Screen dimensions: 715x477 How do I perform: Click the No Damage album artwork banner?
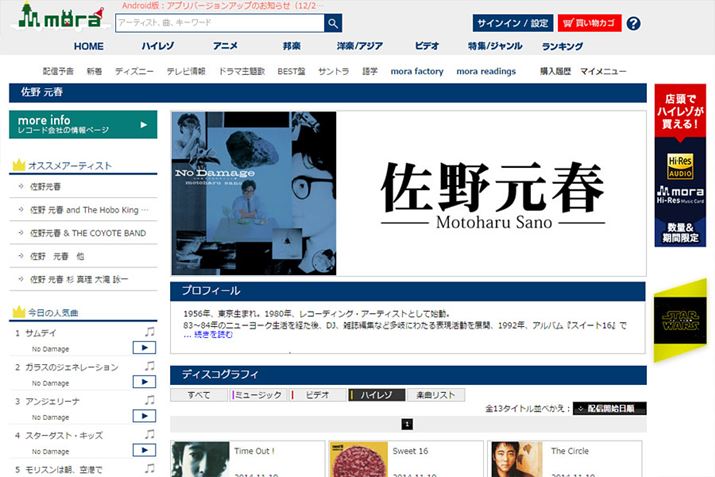pos(254,193)
